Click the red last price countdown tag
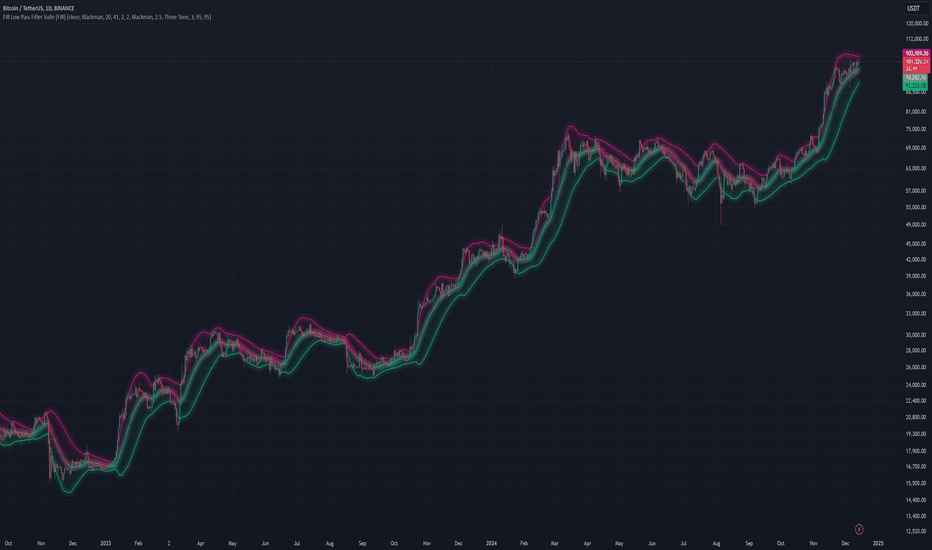Image resolution: width=932 pixels, height=550 pixels. [x=916, y=65]
